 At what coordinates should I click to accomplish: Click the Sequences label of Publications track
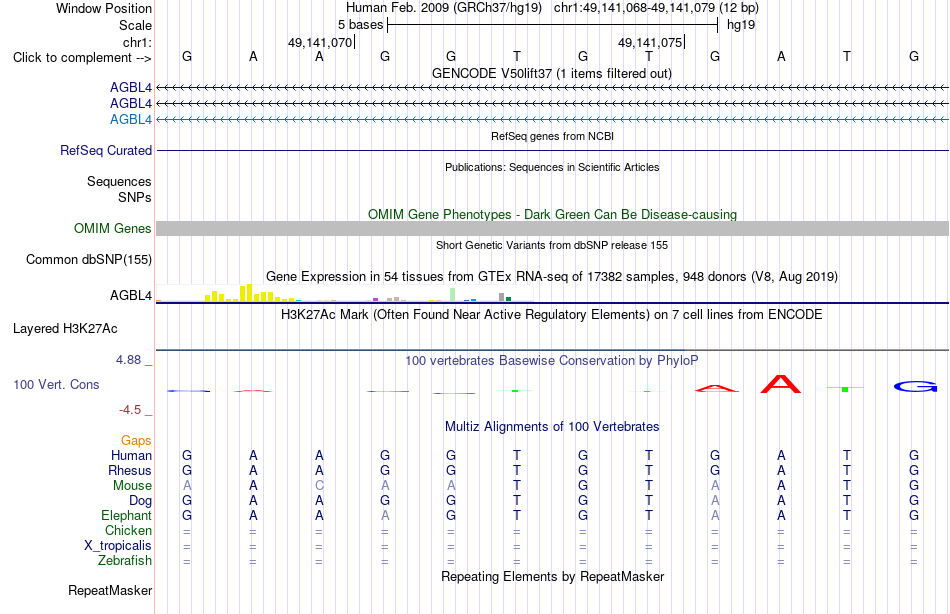click(x=119, y=181)
